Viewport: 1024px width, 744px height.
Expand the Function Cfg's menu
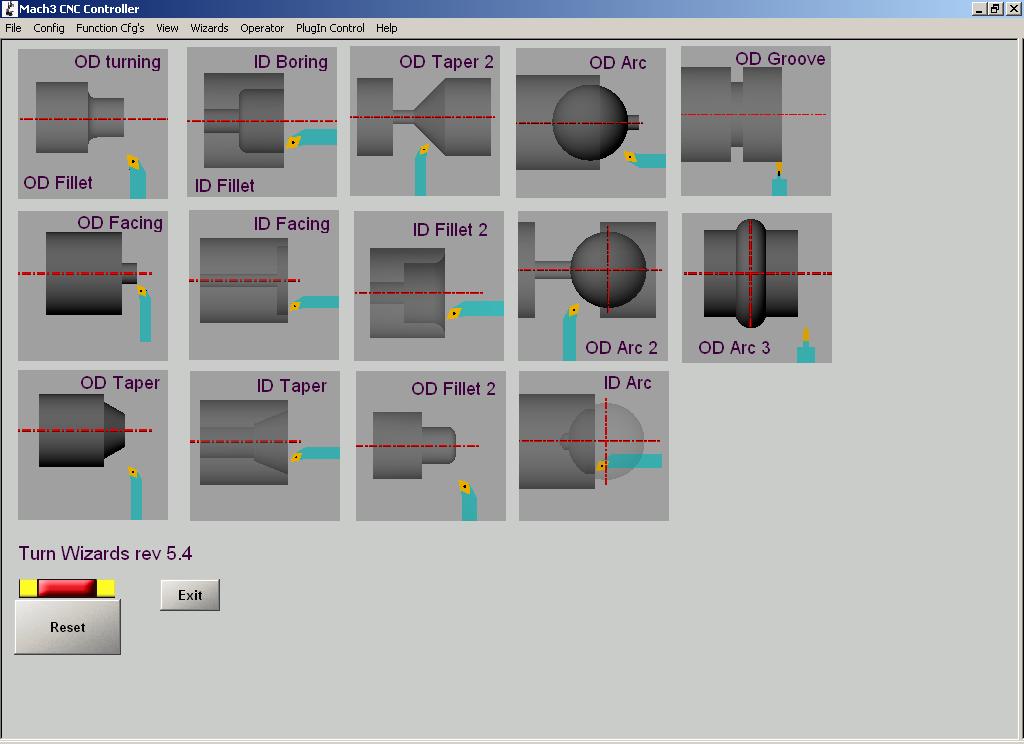tap(110, 28)
